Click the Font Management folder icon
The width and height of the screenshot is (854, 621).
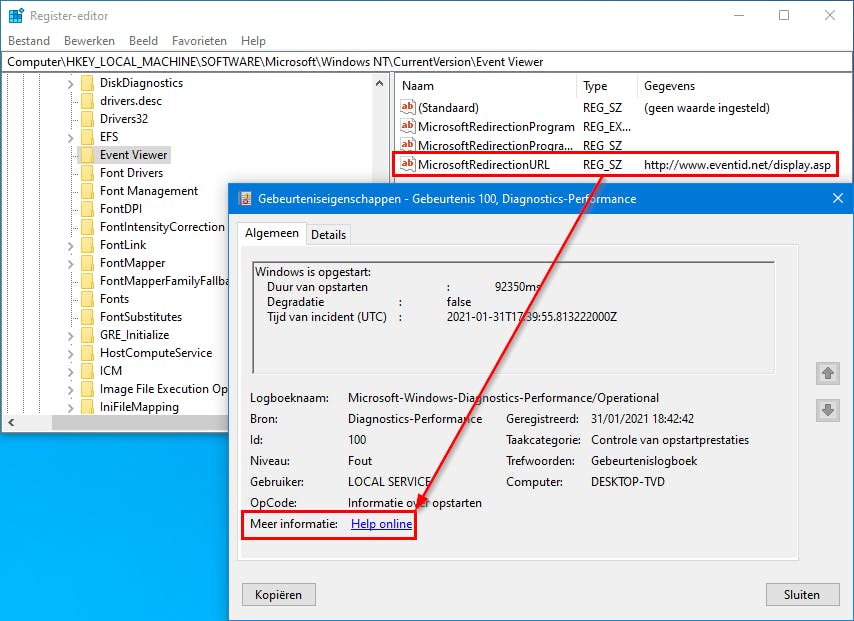coord(87,191)
